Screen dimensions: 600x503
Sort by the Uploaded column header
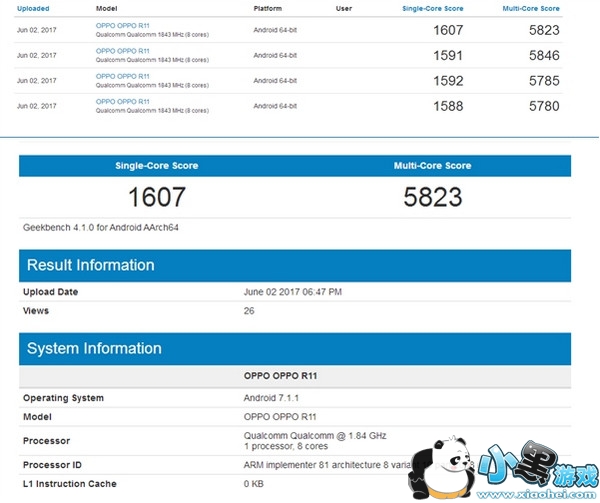tap(33, 8)
